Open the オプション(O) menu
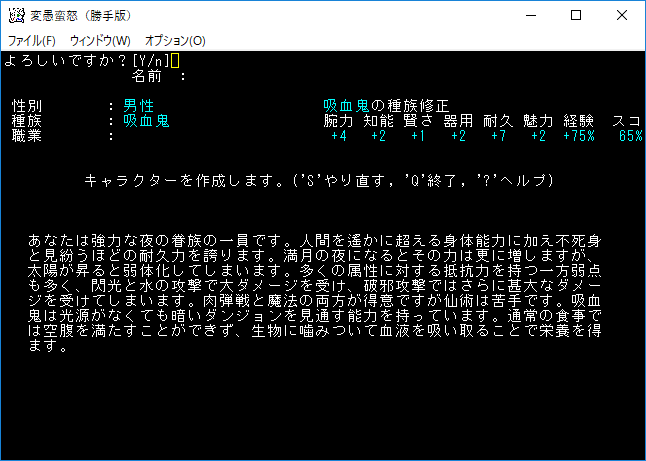The image size is (646, 461). (x=175, y=41)
